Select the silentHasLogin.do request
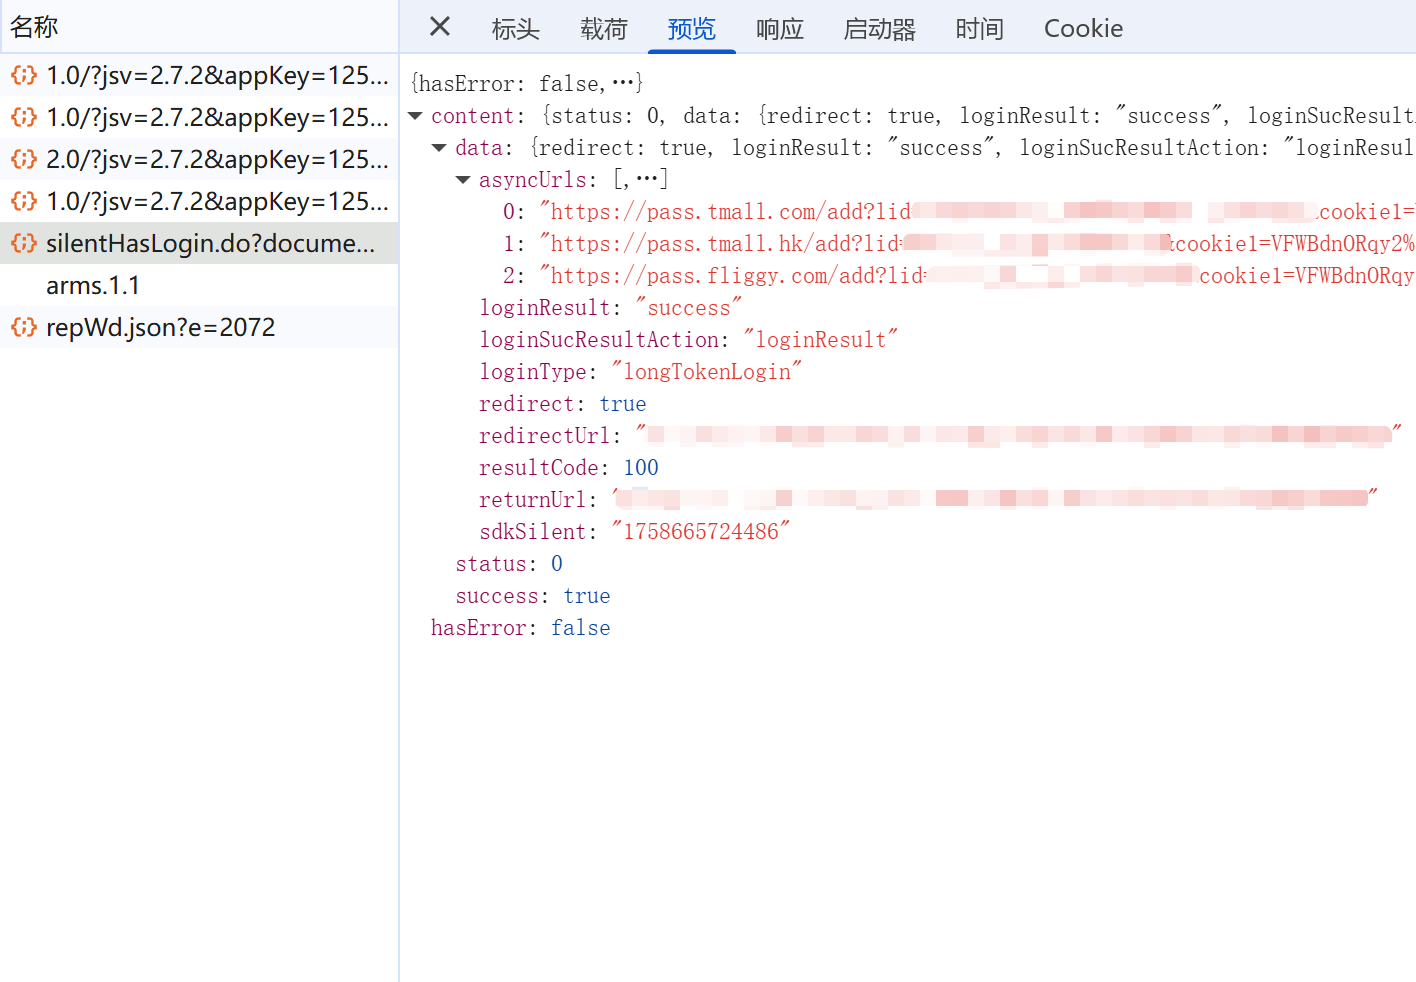This screenshot has width=1416, height=982. [210, 243]
